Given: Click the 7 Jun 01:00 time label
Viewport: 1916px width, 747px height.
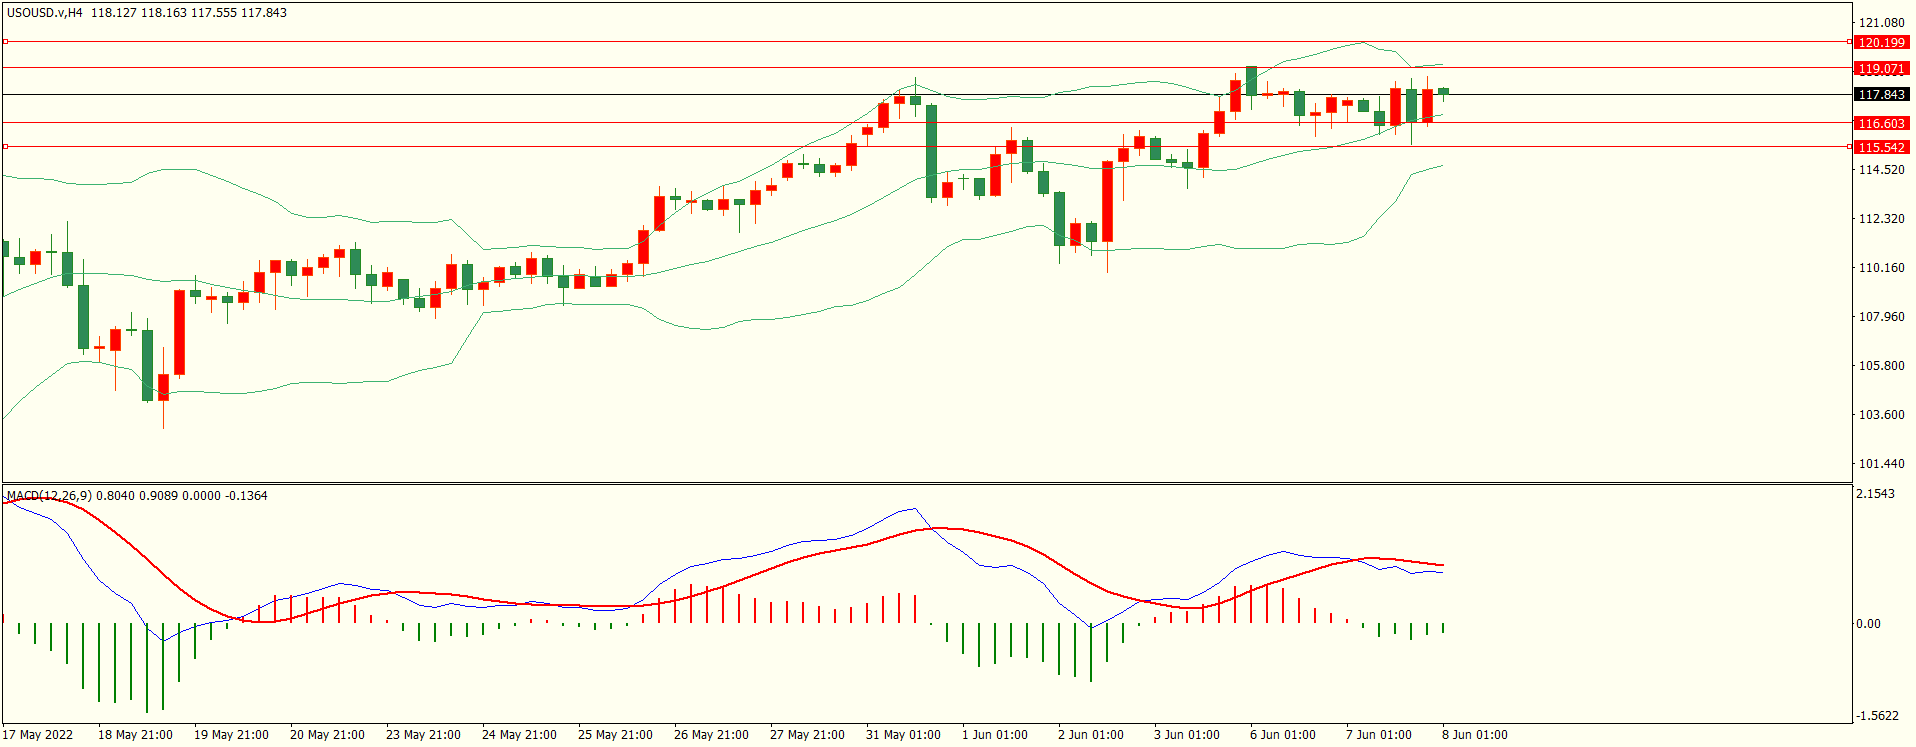Looking at the screenshot, I should 1379,735.
